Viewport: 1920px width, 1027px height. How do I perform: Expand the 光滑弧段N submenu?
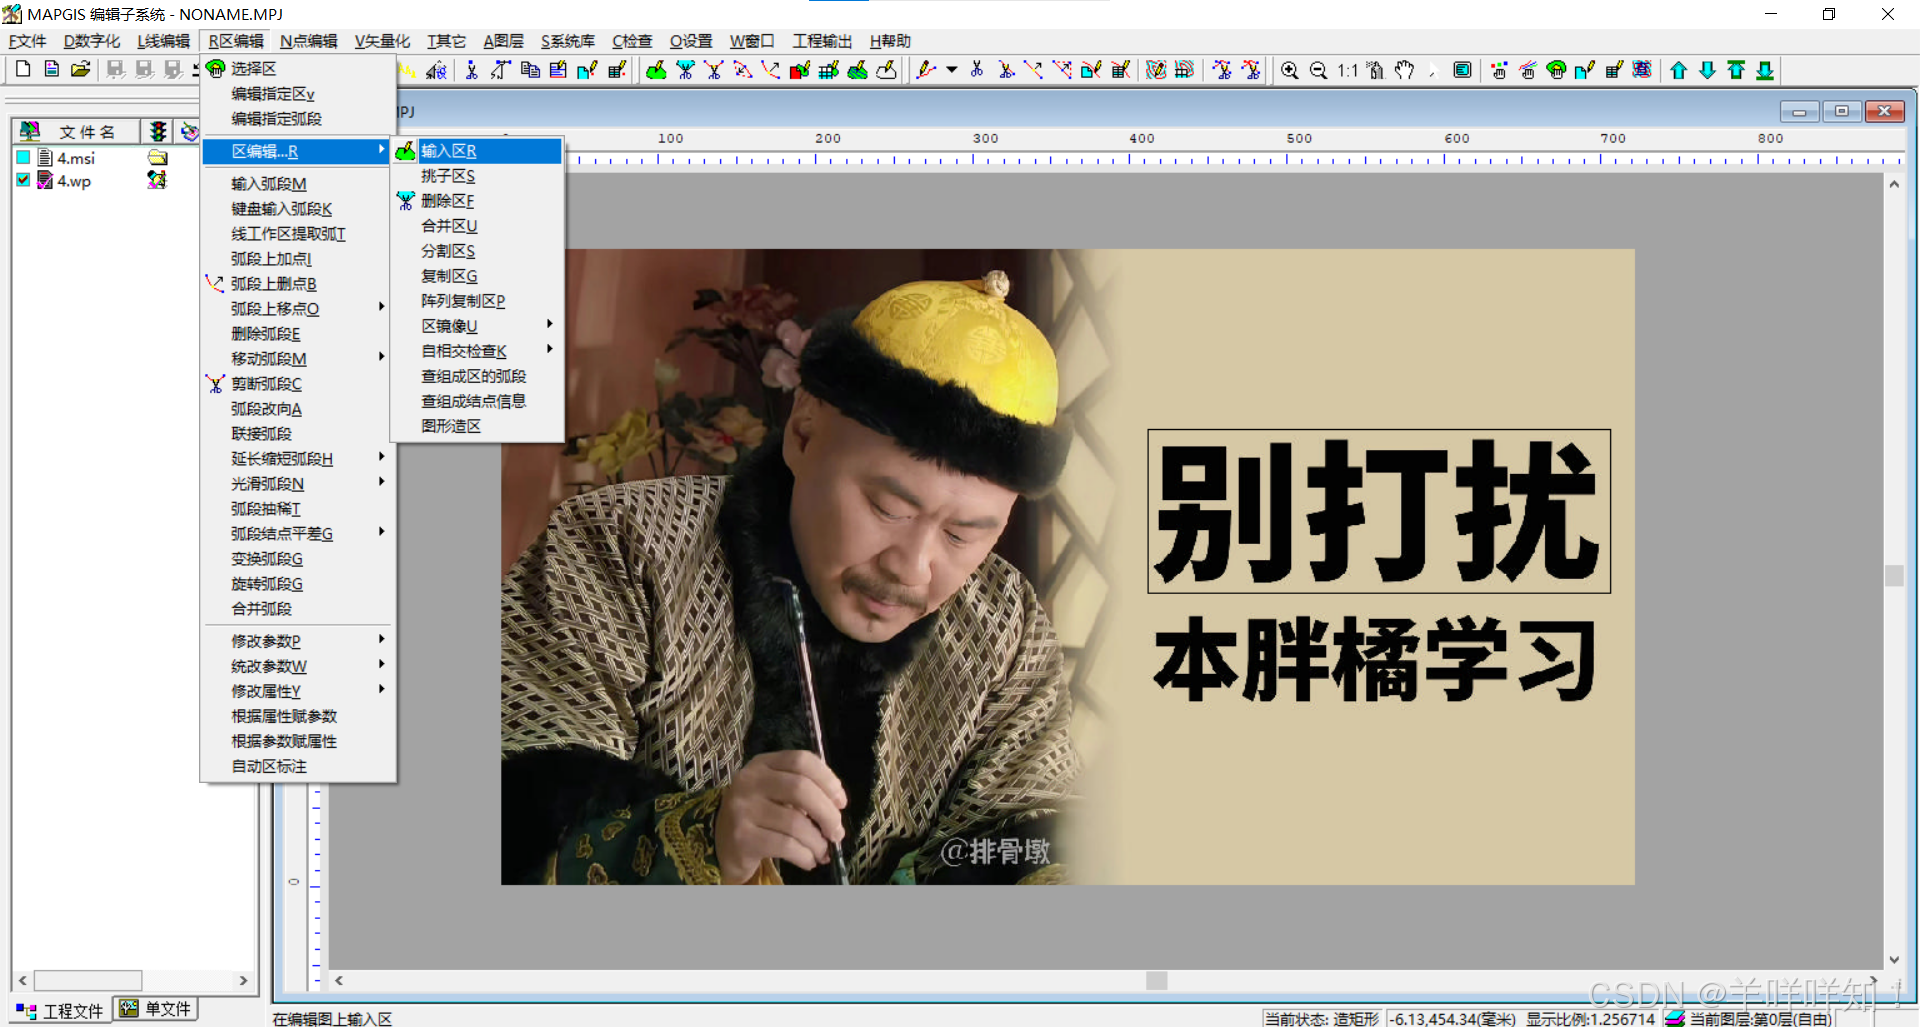click(381, 482)
